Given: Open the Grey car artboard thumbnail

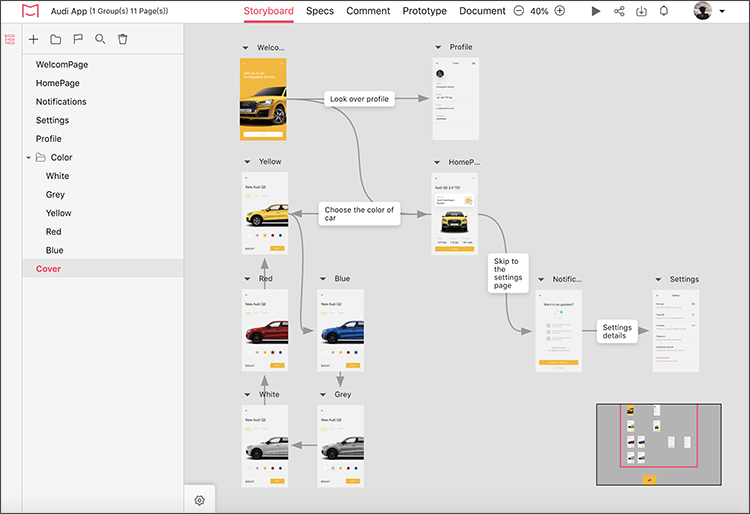Looking at the screenshot, I should [341, 446].
